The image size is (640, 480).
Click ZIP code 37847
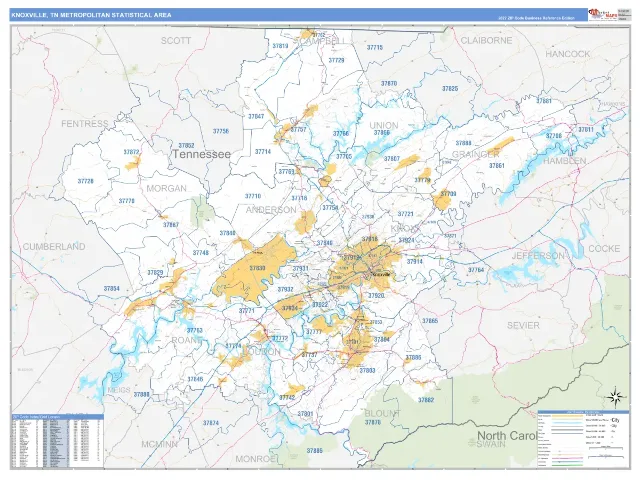click(256, 116)
